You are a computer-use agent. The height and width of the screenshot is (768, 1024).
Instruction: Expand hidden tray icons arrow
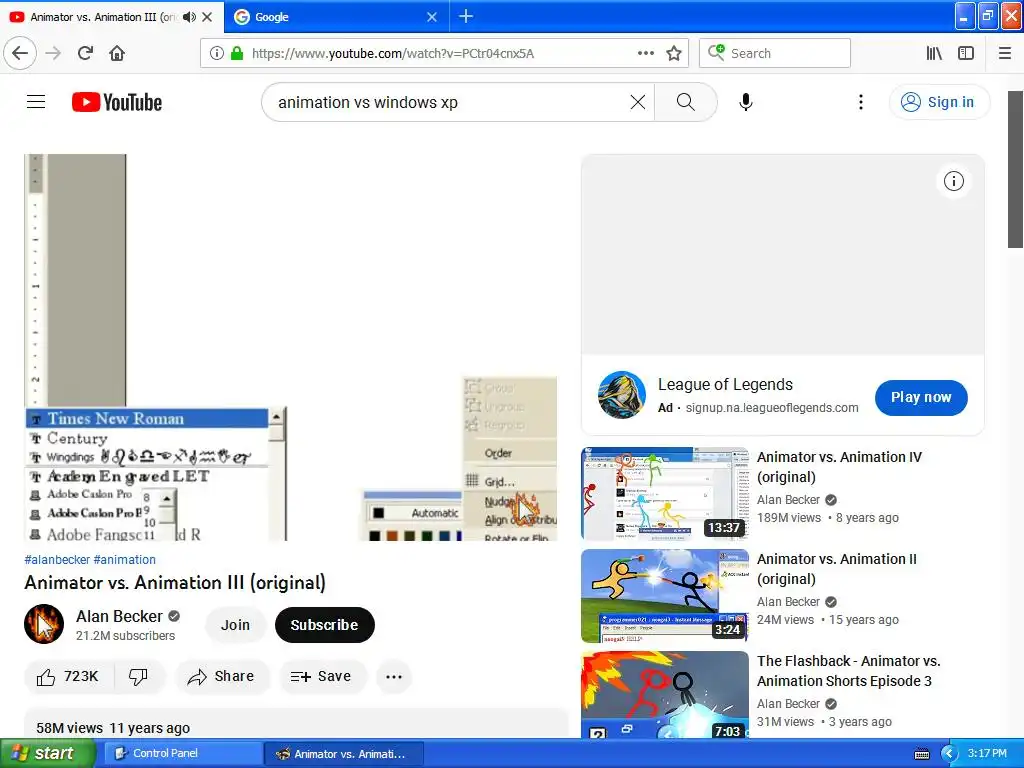949,754
